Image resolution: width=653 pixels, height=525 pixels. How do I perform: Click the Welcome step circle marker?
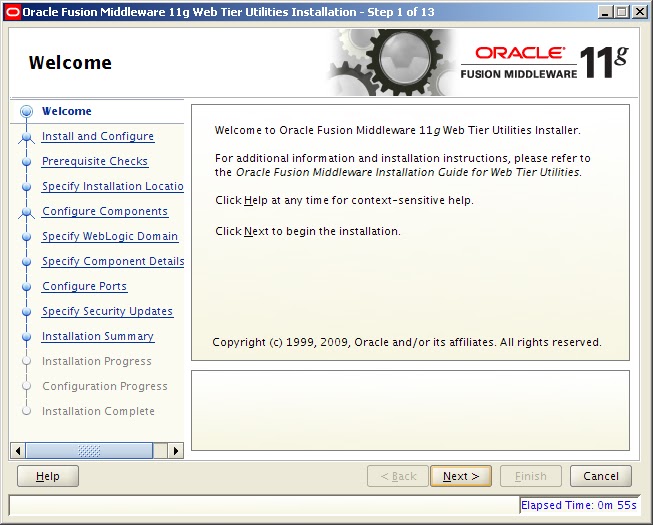[x=27, y=111]
